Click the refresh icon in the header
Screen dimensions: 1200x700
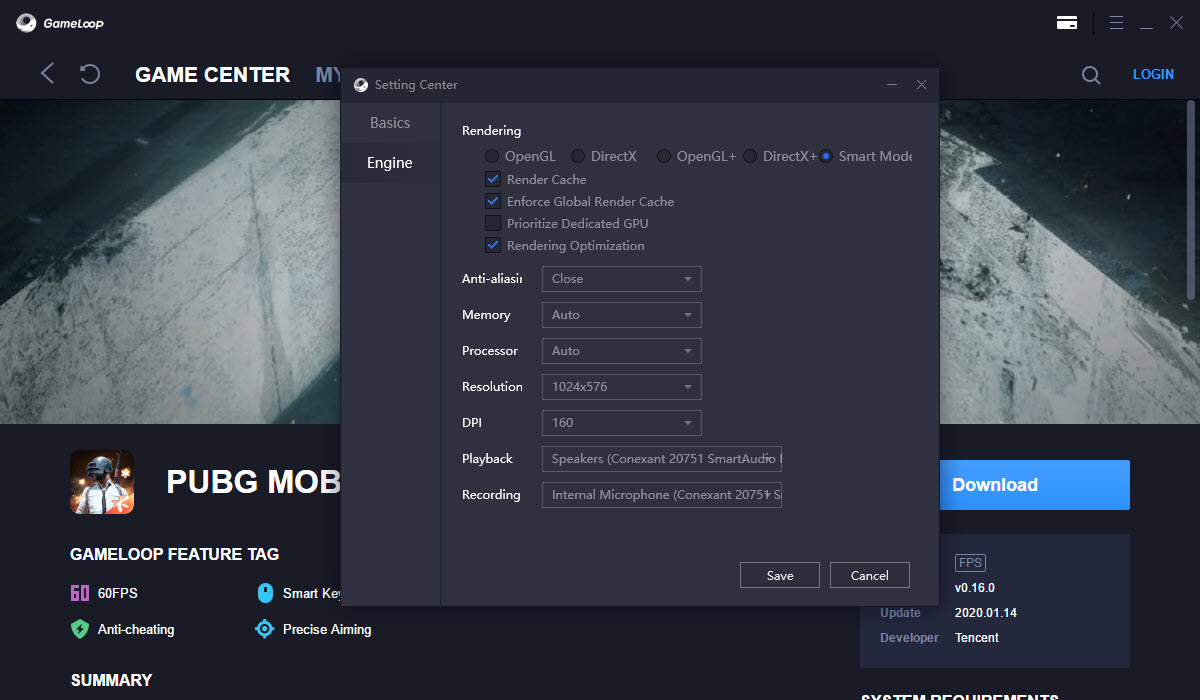pos(90,74)
